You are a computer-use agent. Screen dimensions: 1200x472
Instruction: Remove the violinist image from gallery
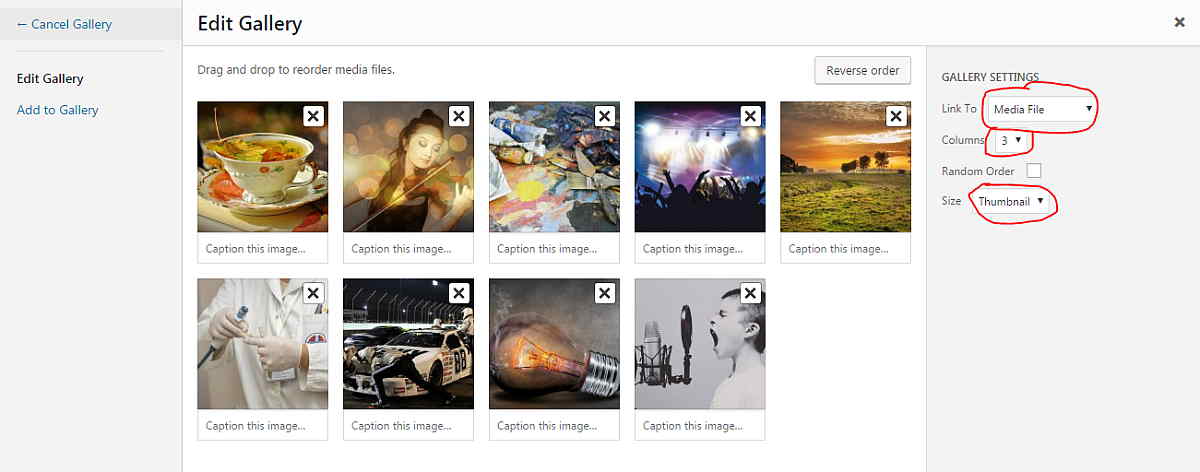click(459, 116)
